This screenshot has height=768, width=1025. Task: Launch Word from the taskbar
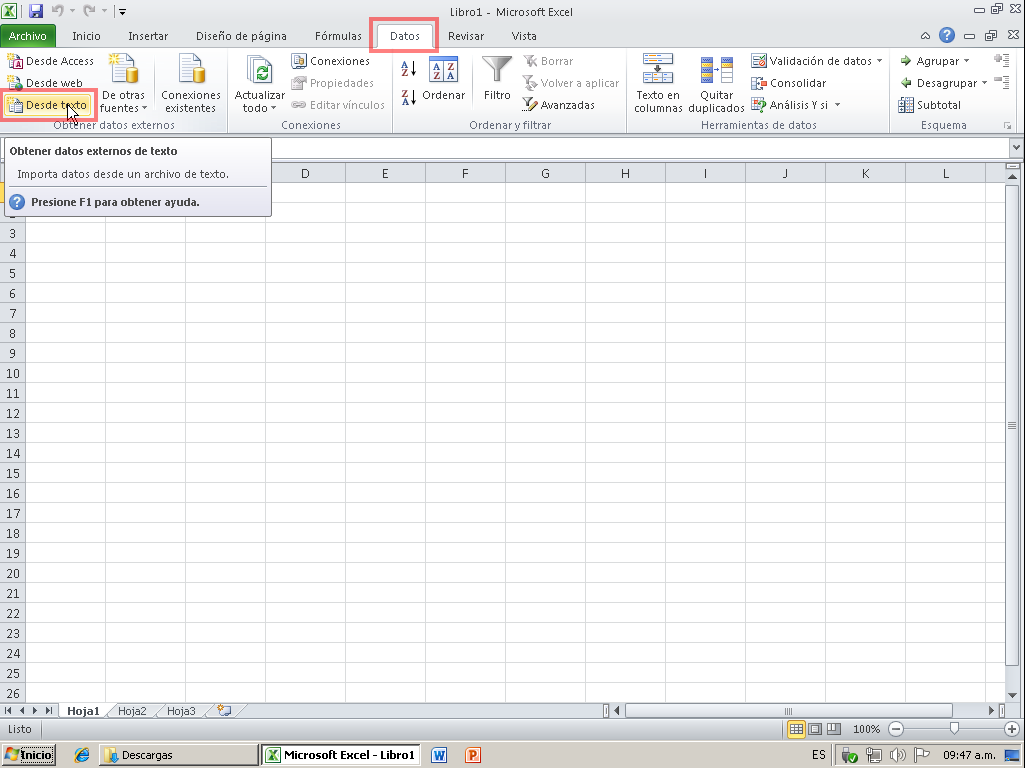point(439,755)
